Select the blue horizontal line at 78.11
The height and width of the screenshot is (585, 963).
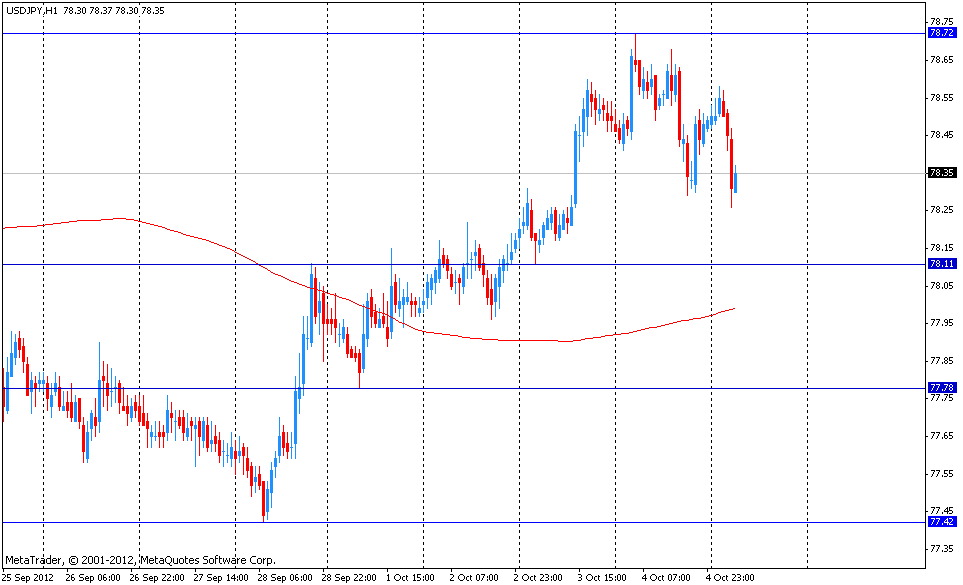point(600,264)
